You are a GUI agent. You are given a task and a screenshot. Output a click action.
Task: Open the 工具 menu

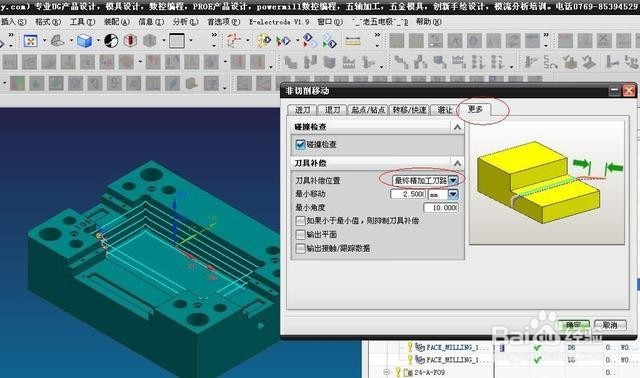(x=82, y=22)
